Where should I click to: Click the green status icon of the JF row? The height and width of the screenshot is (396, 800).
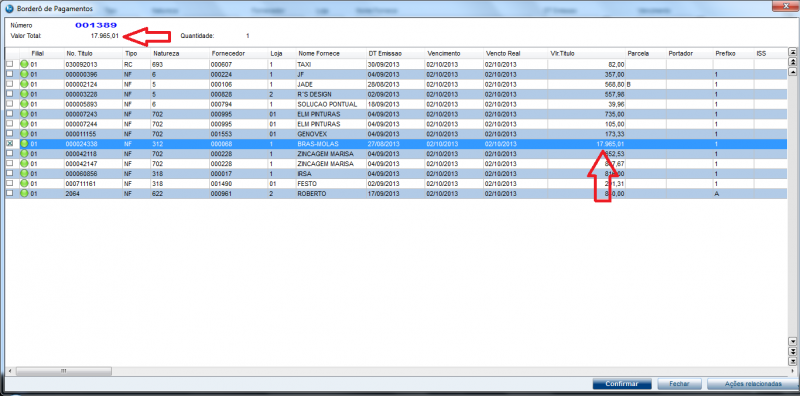[24, 75]
